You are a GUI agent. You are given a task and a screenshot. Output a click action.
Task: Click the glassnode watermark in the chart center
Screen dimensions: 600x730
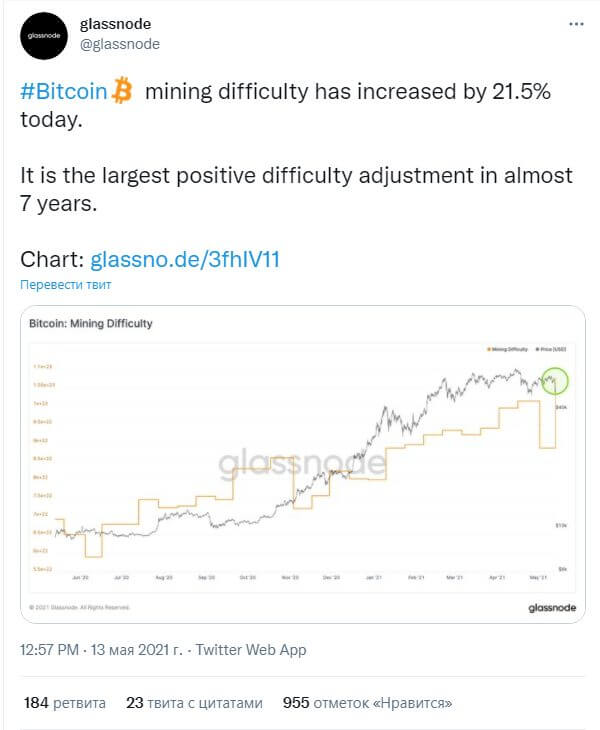[303, 463]
